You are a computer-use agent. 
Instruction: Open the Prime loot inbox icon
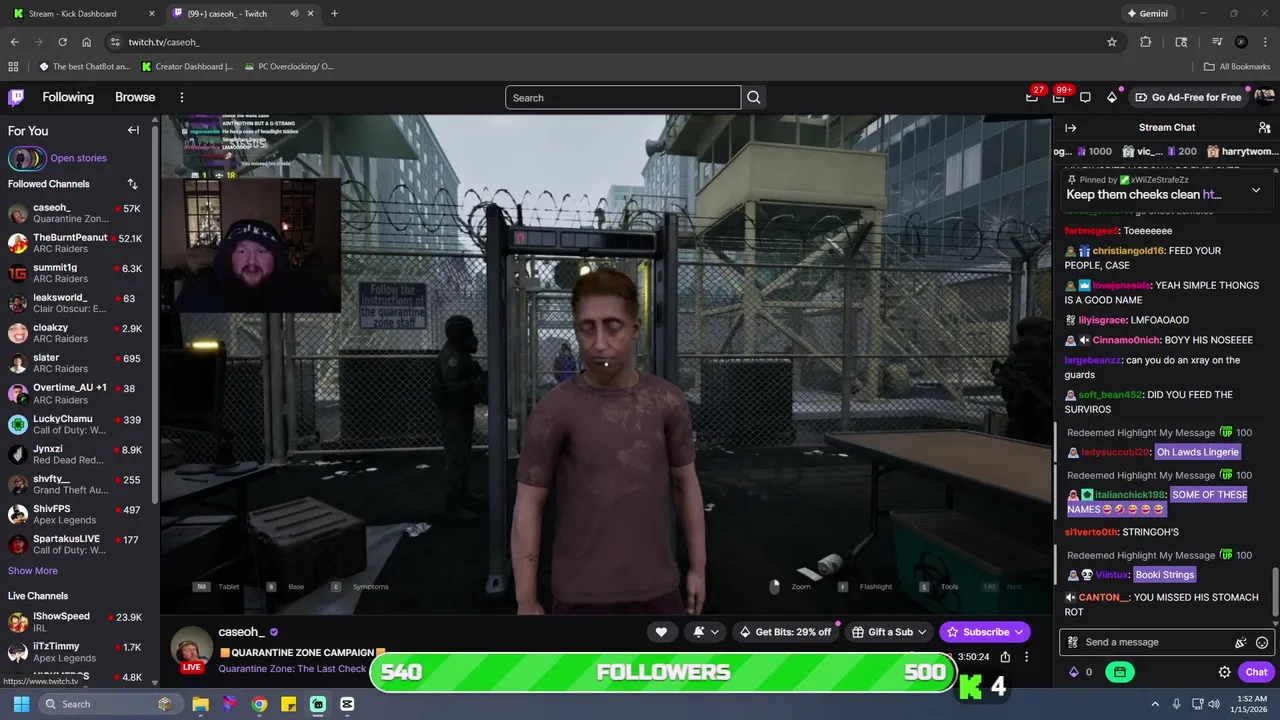pos(1033,97)
